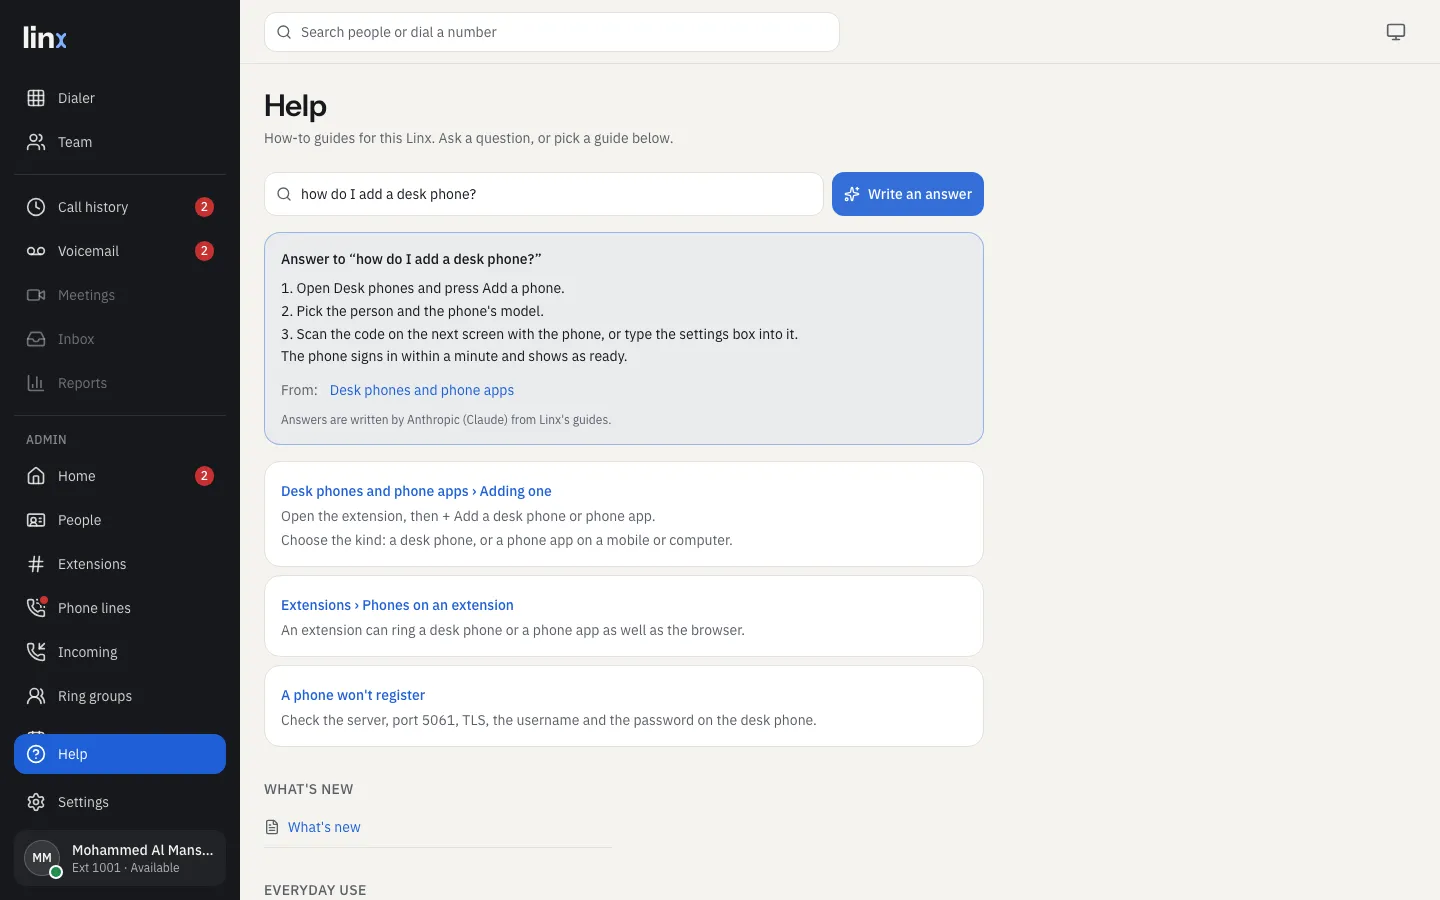Open Mohammed Al Mans... profile card
Screen dimensions: 1440x900
point(120,858)
